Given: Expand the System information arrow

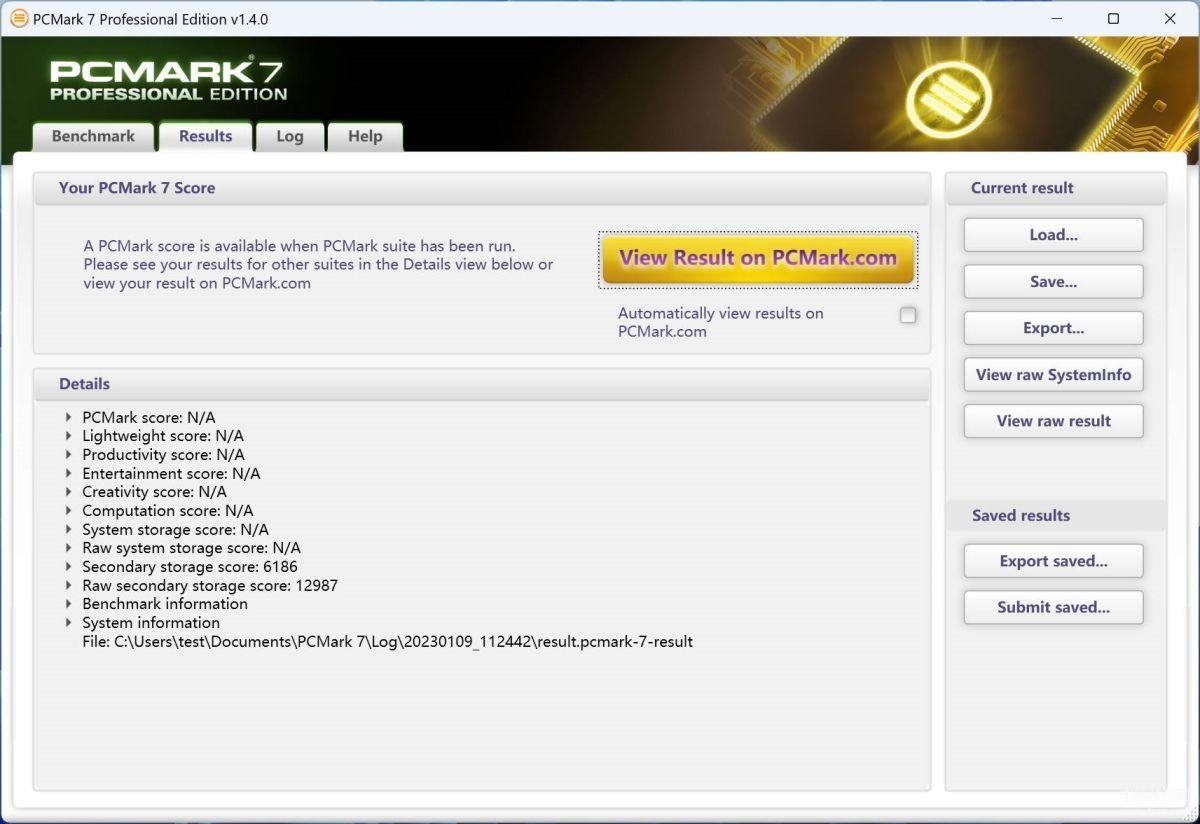Looking at the screenshot, I should (x=68, y=622).
